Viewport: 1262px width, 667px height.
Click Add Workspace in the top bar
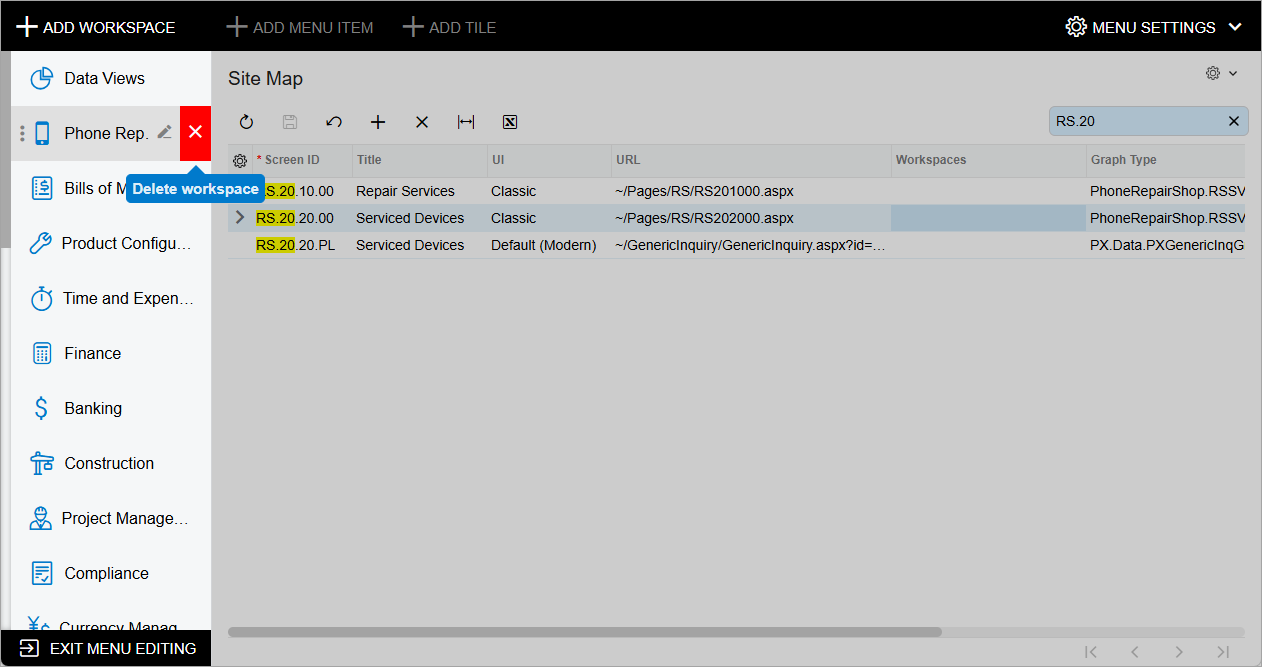96,26
